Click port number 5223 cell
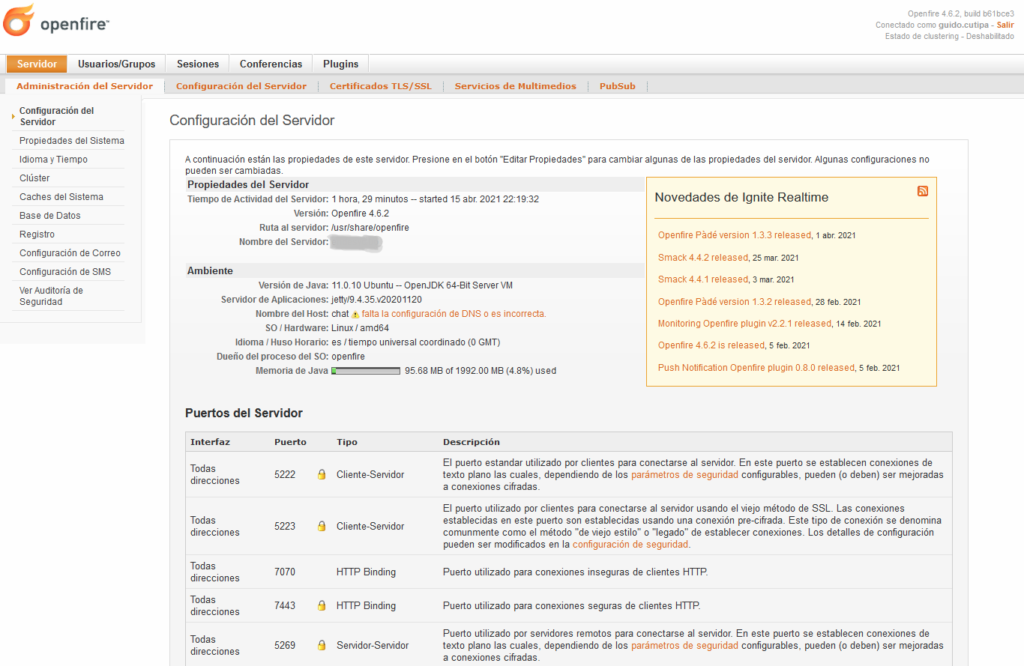1024x666 pixels. pyautogui.click(x=285, y=526)
